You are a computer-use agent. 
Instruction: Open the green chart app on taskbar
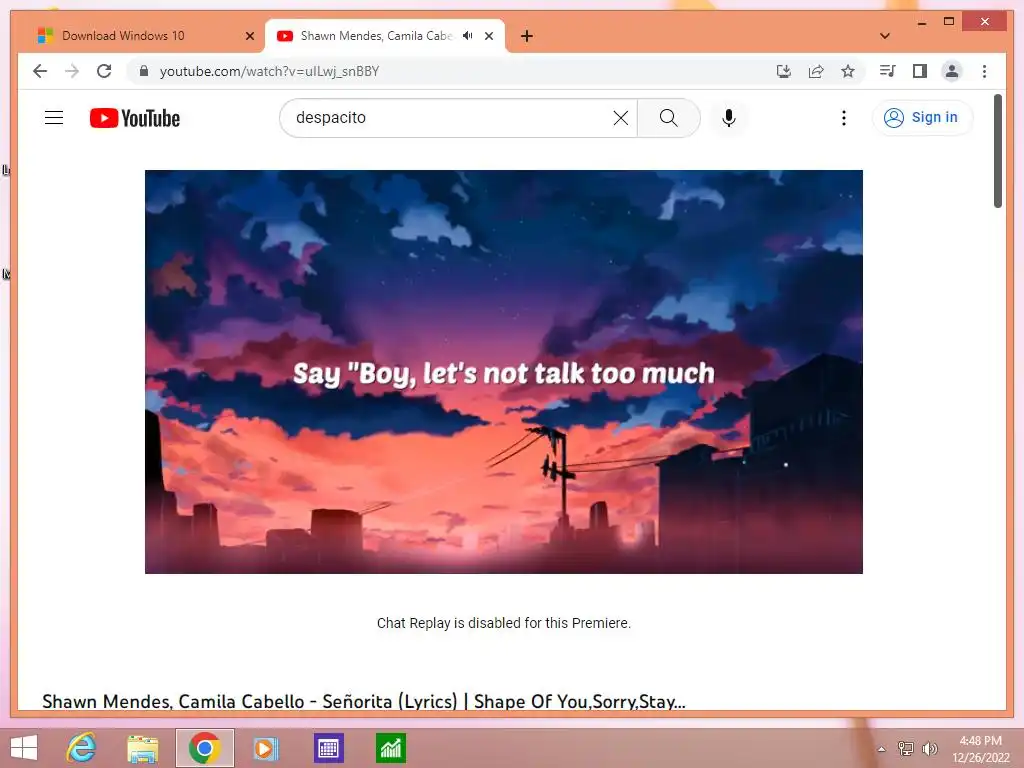pyautogui.click(x=391, y=748)
